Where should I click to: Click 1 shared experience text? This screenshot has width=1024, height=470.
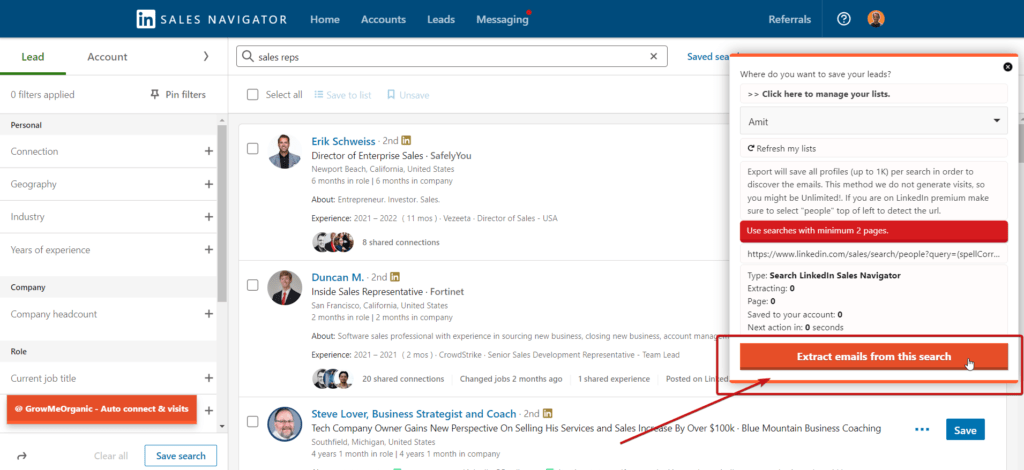tap(614, 379)
